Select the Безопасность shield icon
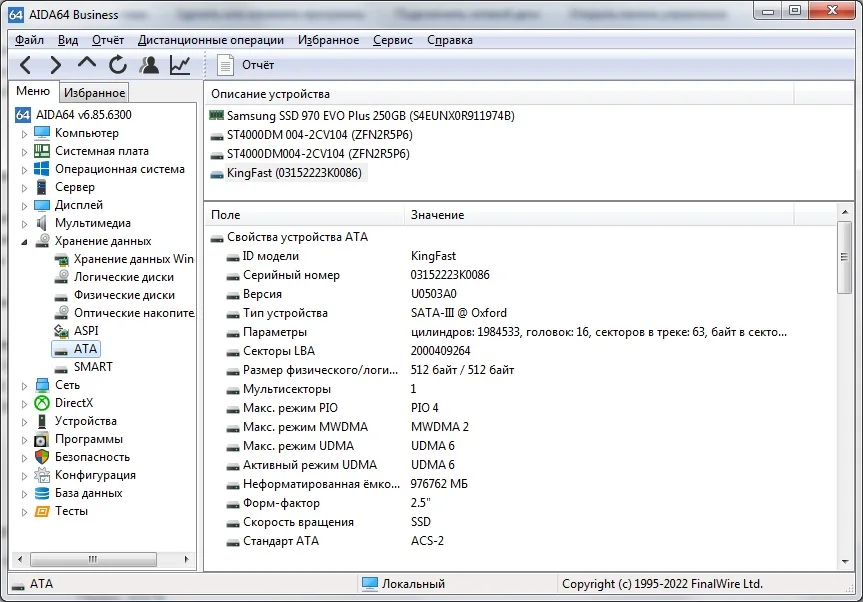863x602 pixels. (x=42, y=457)
